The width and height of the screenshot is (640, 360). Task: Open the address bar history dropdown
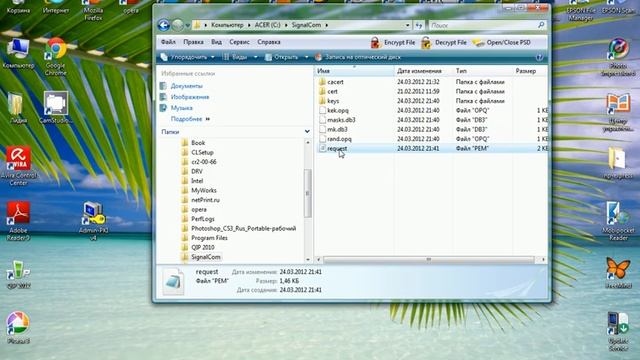click(x=407, y=25)
